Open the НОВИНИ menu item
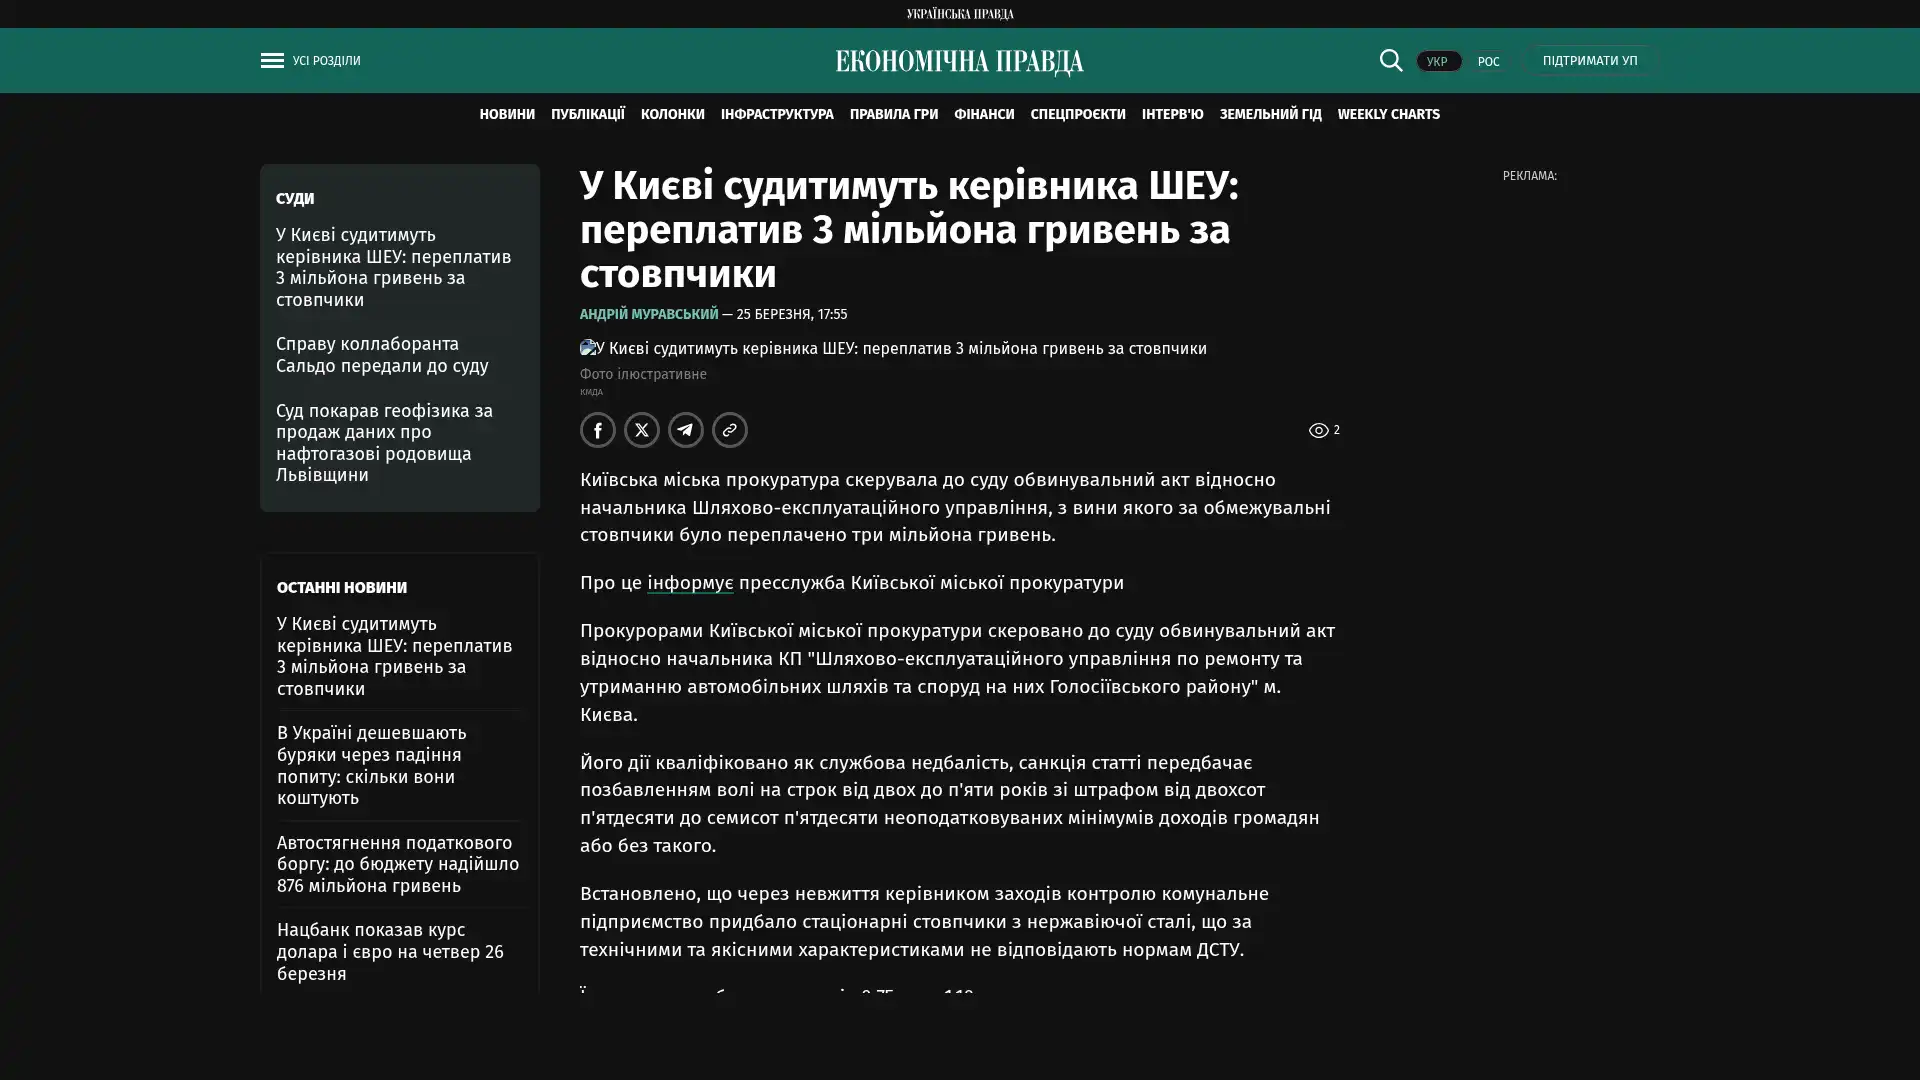 tap(506, 114)
